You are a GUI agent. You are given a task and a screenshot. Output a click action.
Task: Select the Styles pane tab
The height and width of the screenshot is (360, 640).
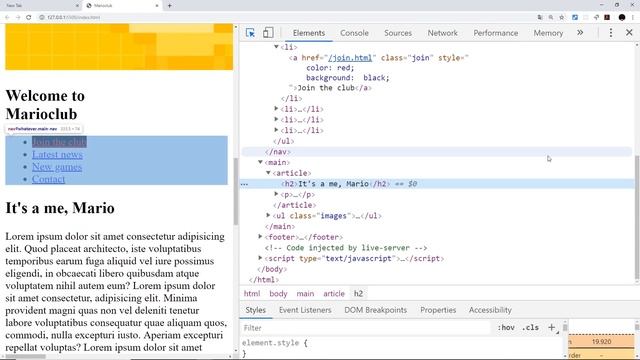256,310
